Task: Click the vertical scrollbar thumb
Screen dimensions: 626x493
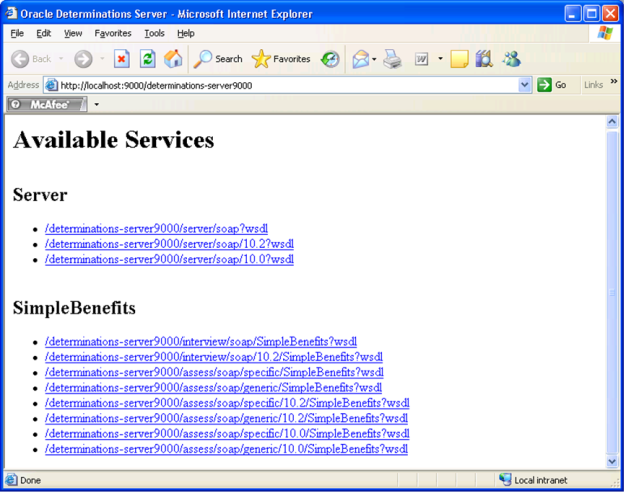Action: [612, 292]
